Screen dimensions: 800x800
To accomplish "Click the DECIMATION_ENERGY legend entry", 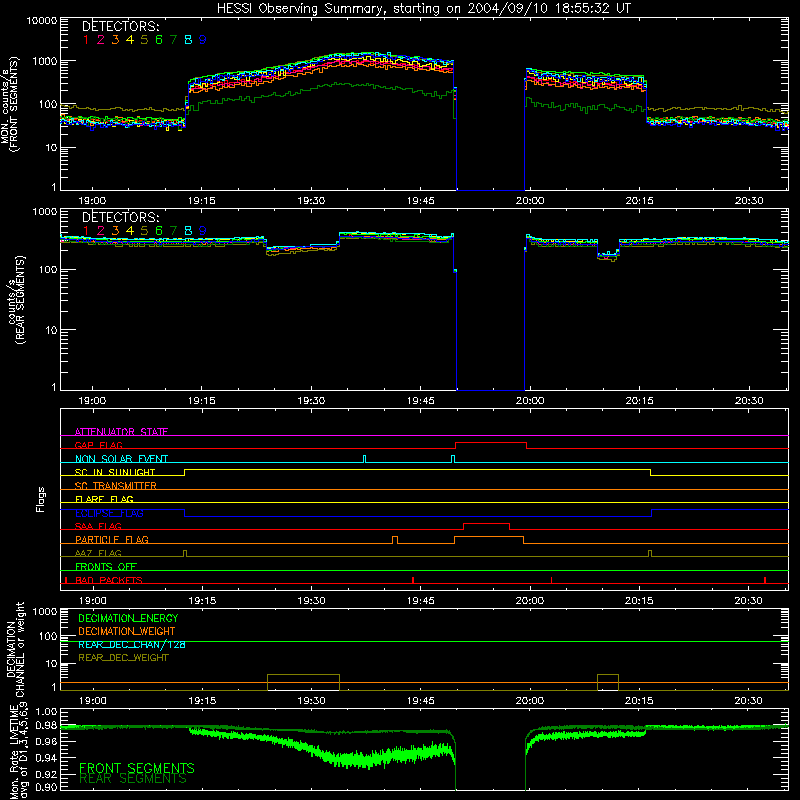I will [x=128, y=618].
